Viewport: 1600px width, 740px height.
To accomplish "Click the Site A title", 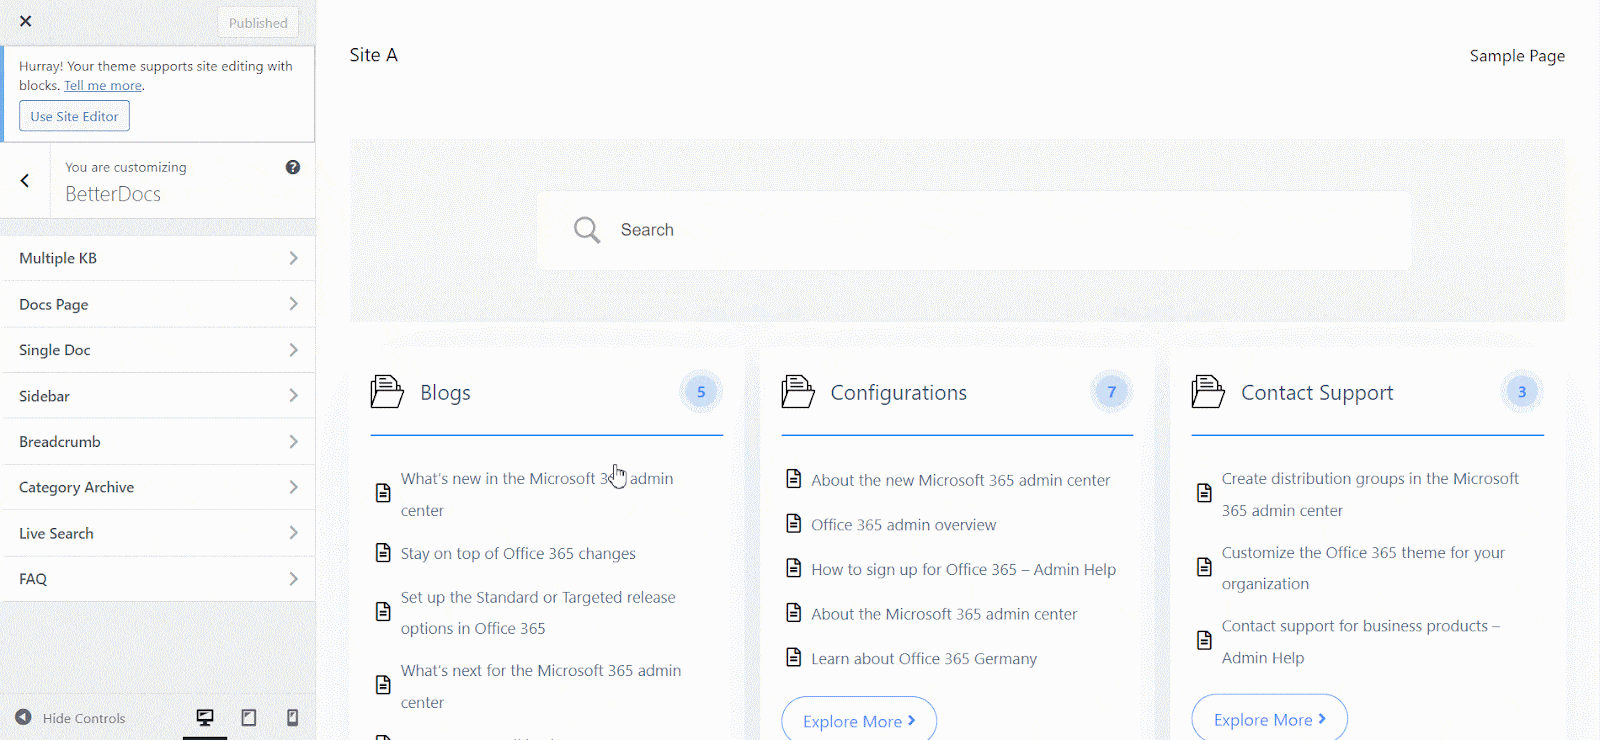I will click(x=374, y=55).
